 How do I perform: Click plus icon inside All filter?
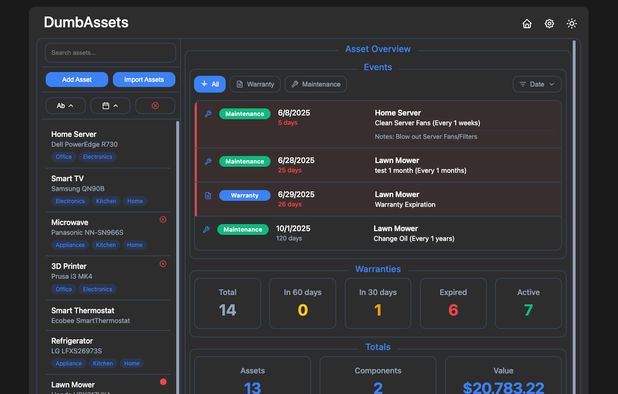pyautogui.click(x=204, y=84)
